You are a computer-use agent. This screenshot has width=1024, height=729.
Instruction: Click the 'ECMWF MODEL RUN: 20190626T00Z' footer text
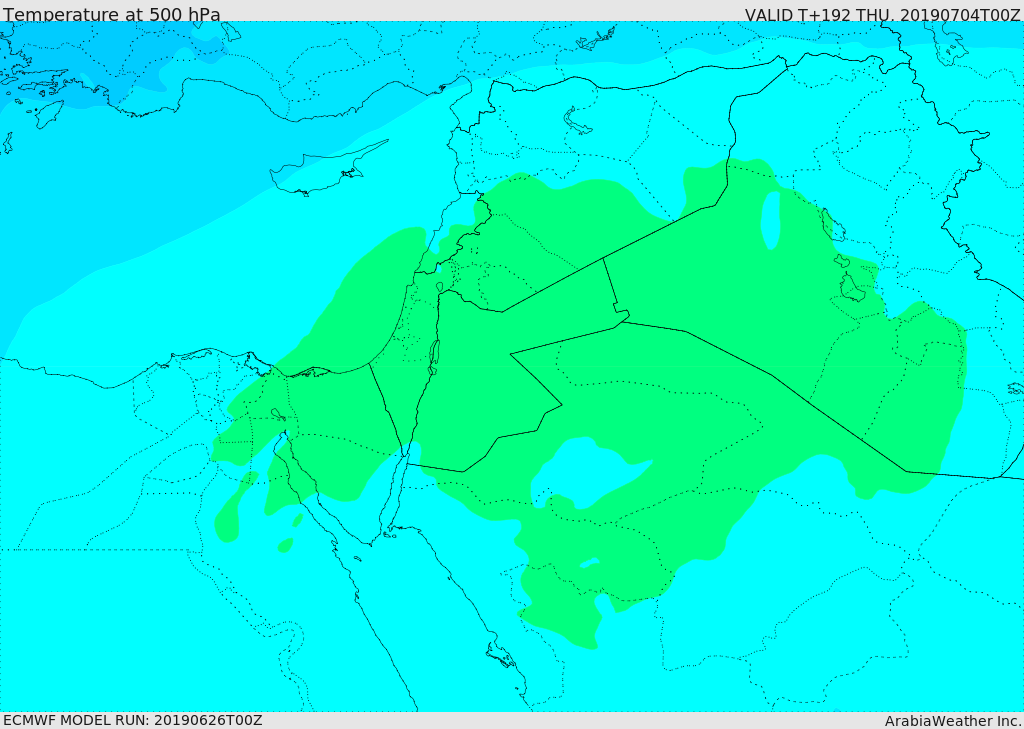[x=133, y=720]
